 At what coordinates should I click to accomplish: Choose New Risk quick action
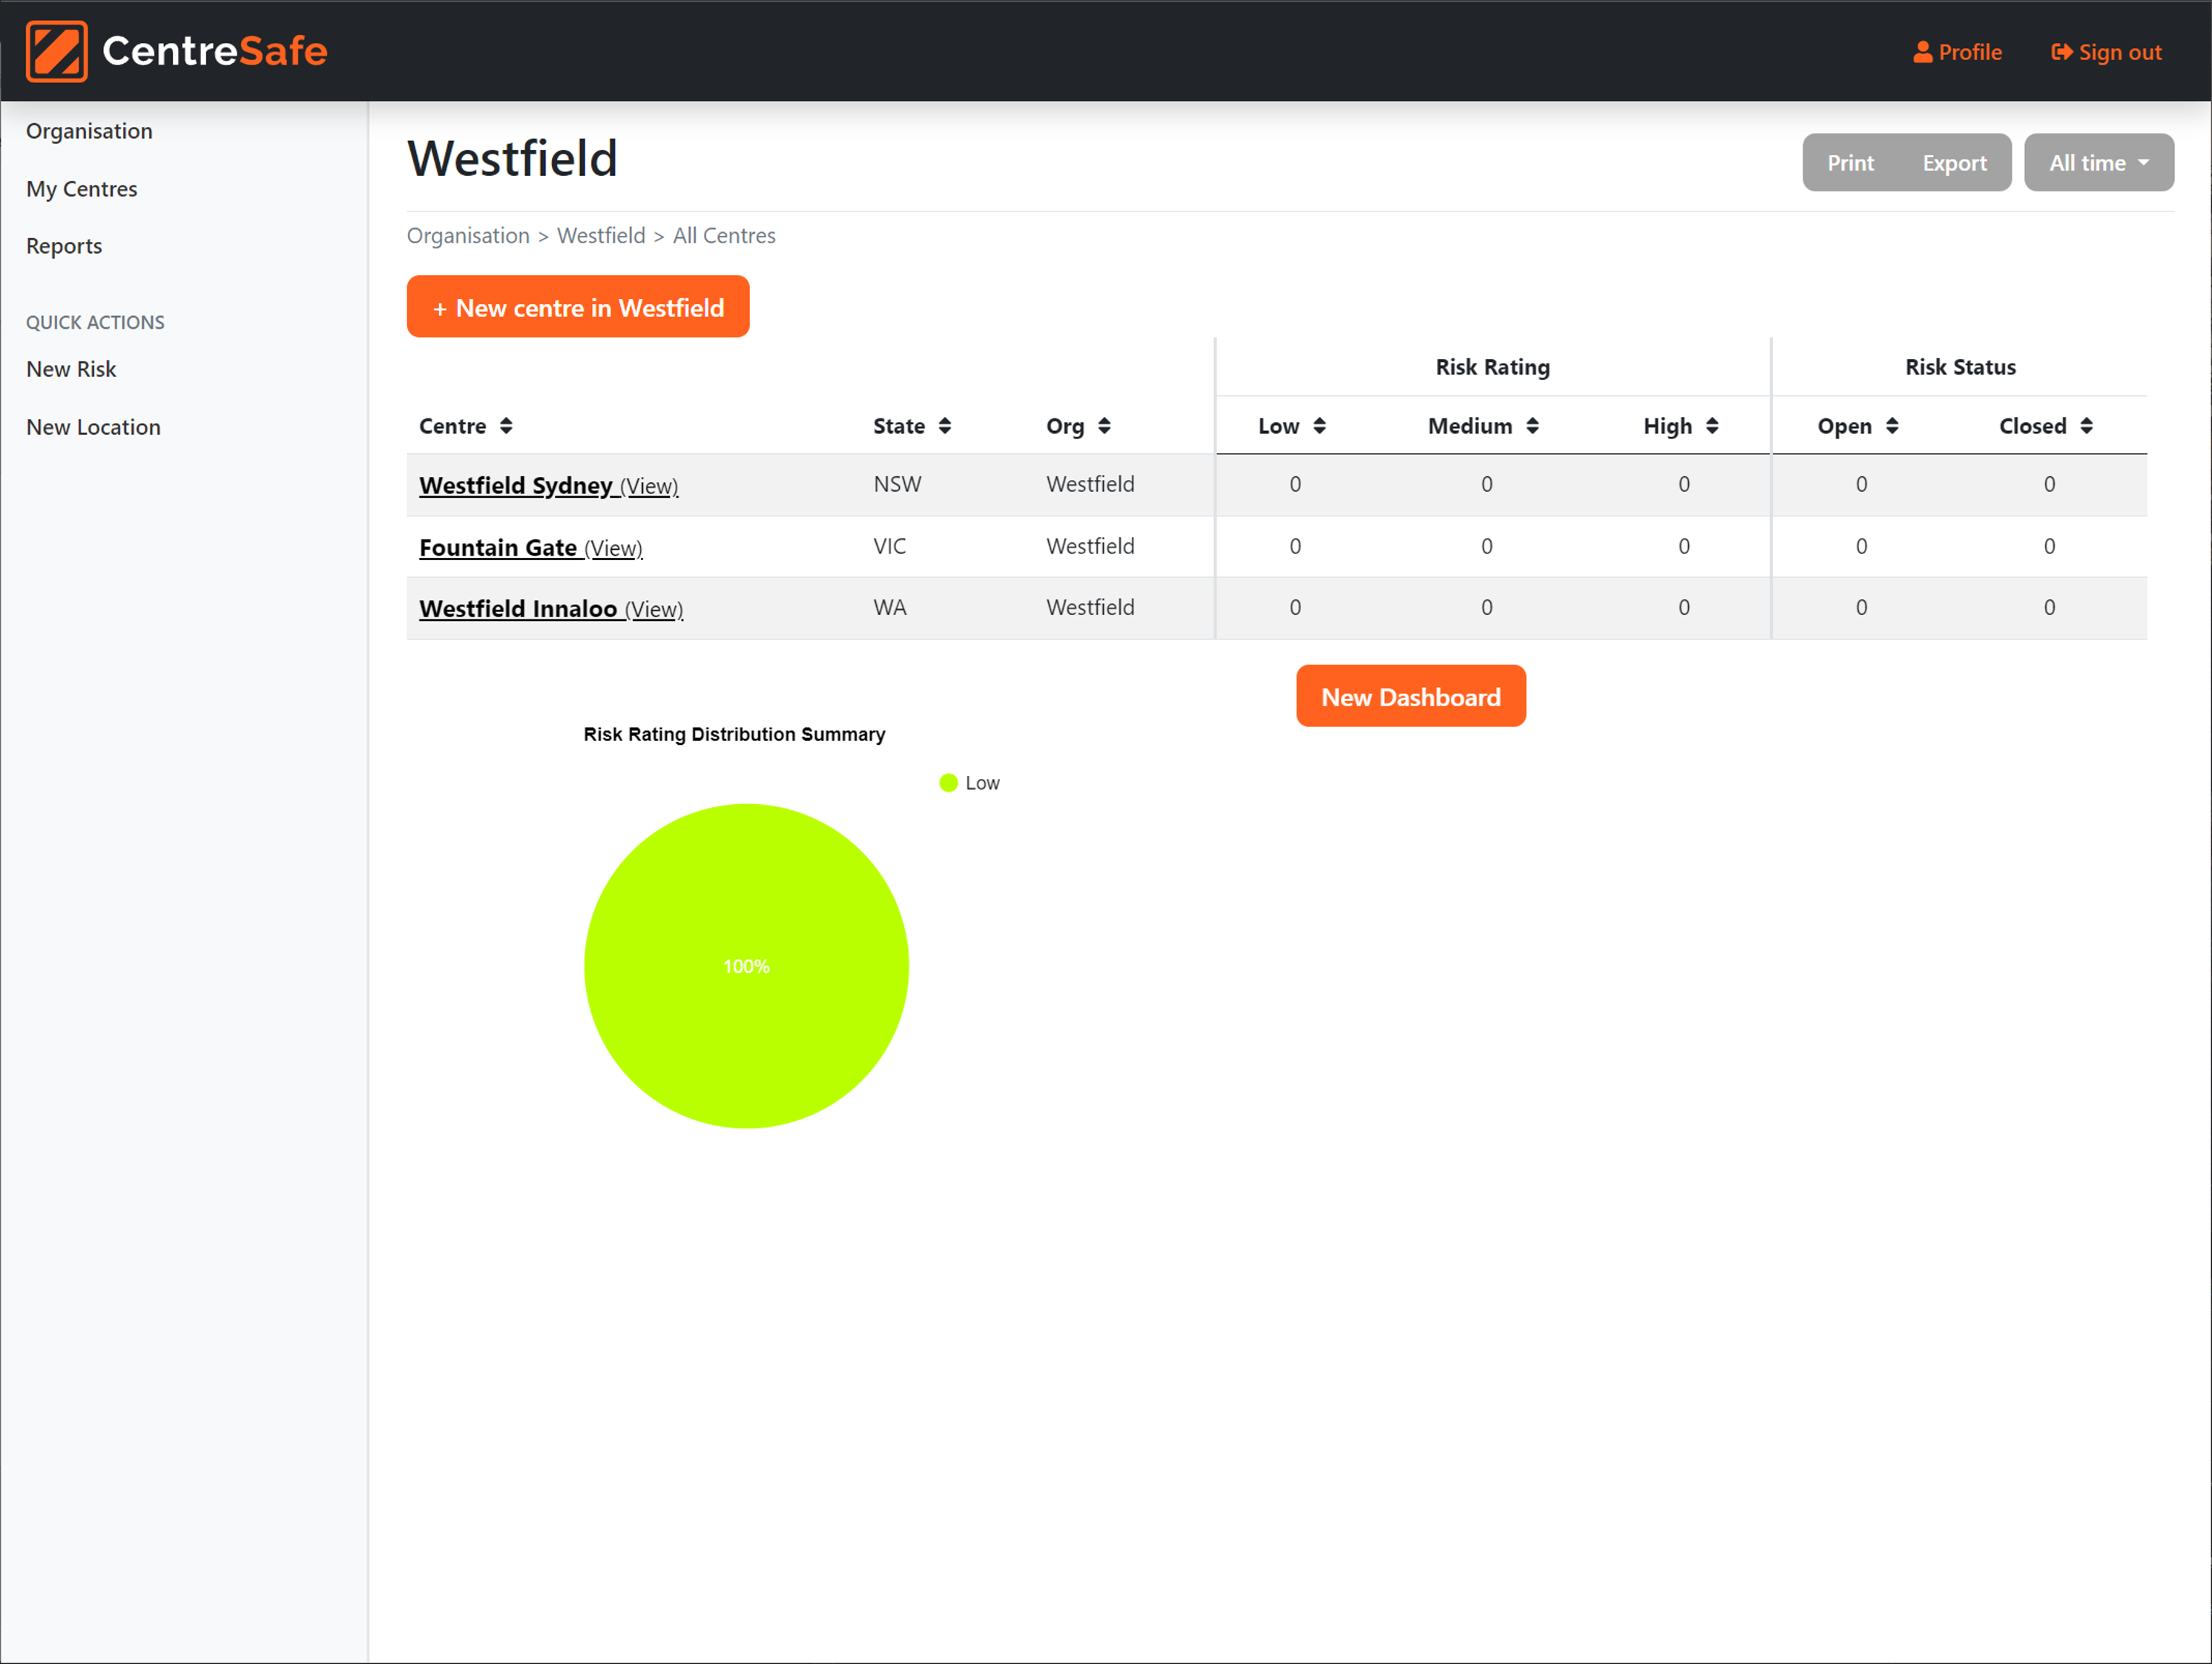[71, 369]
